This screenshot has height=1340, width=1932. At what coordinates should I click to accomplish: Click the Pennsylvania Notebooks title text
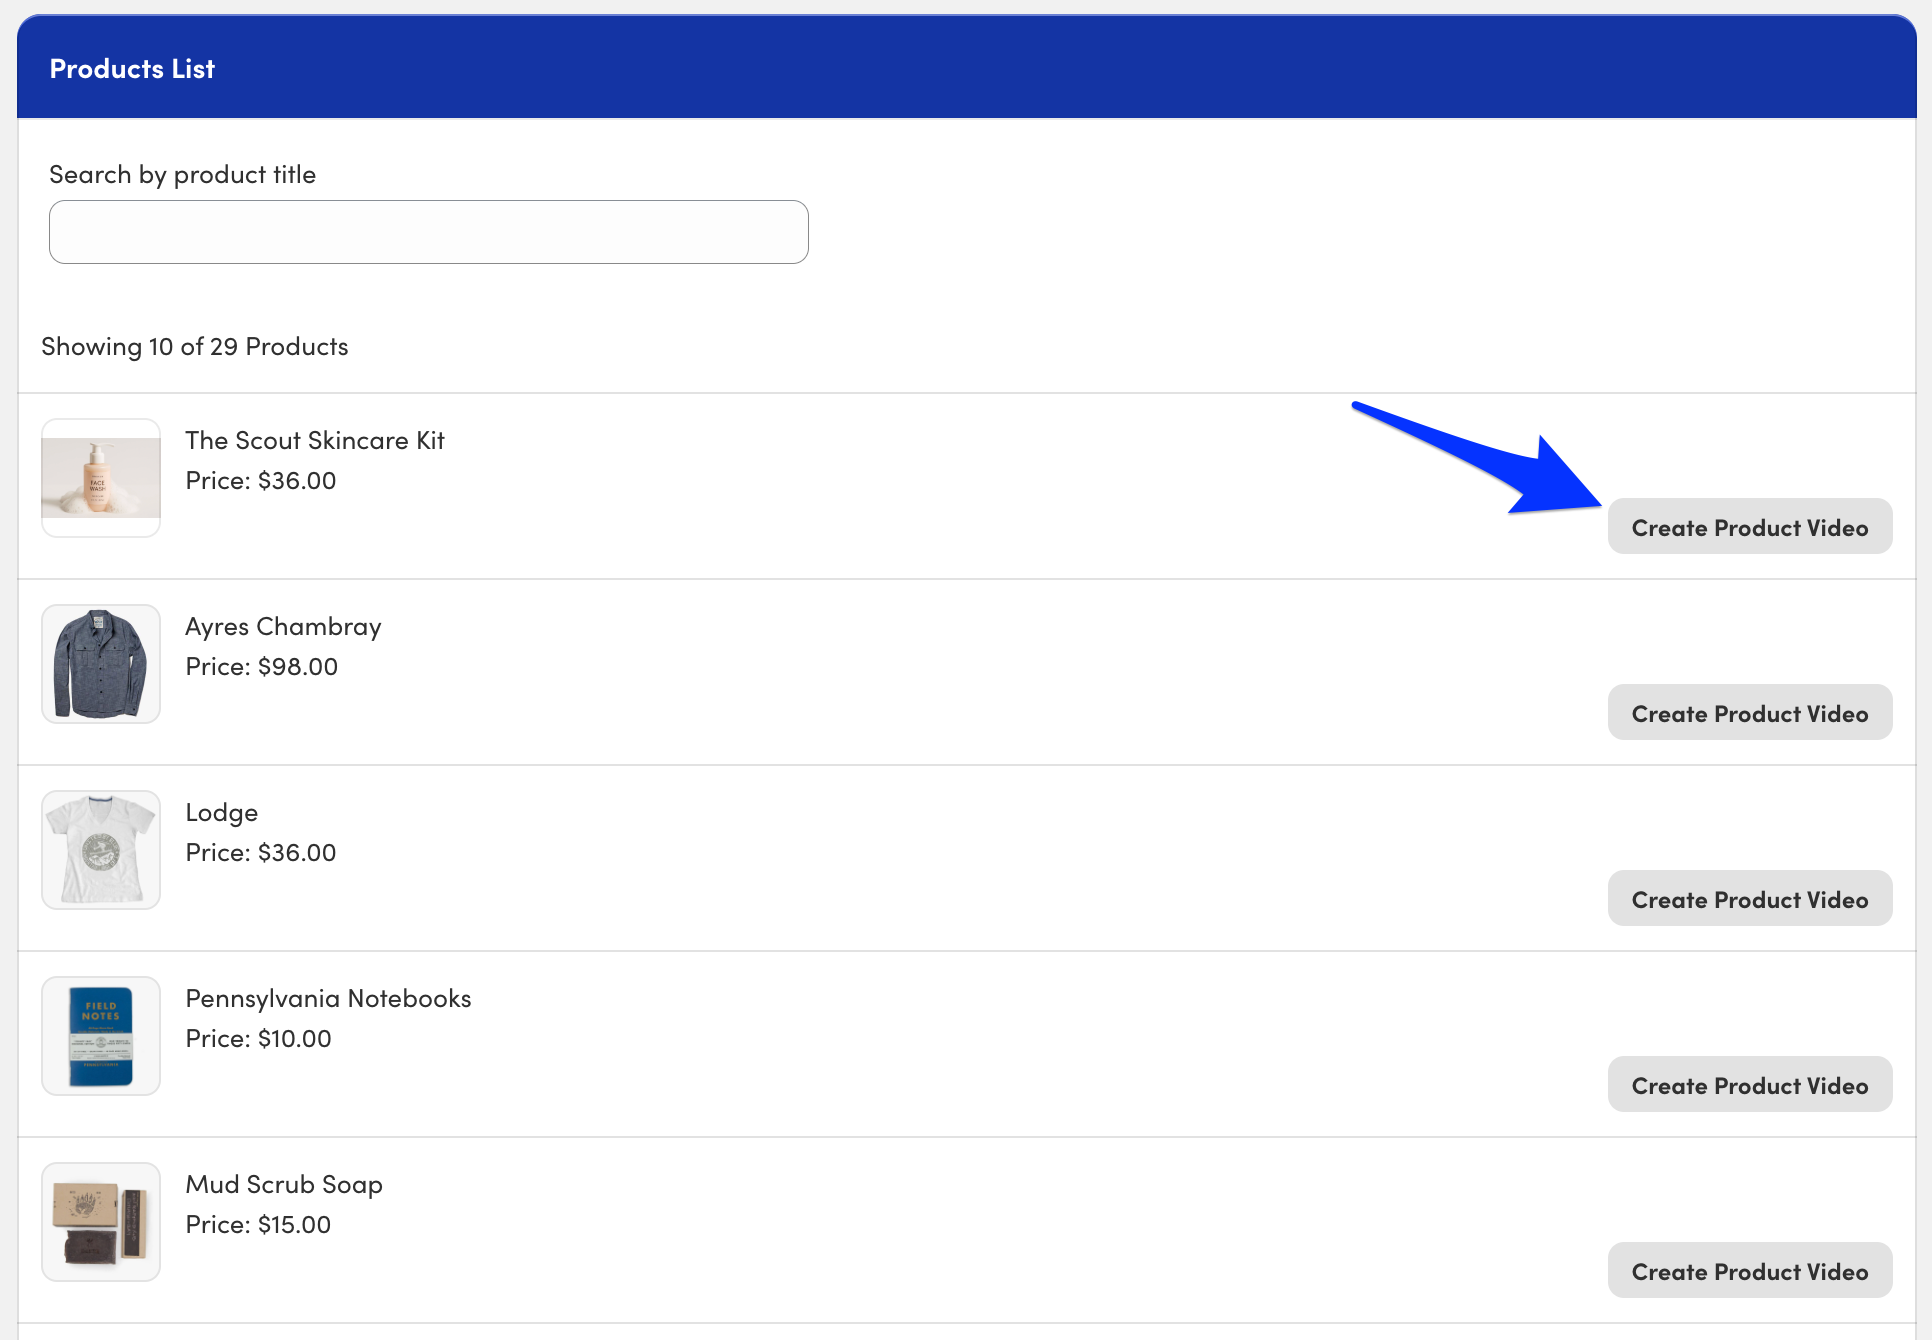(x=328, y=998)
